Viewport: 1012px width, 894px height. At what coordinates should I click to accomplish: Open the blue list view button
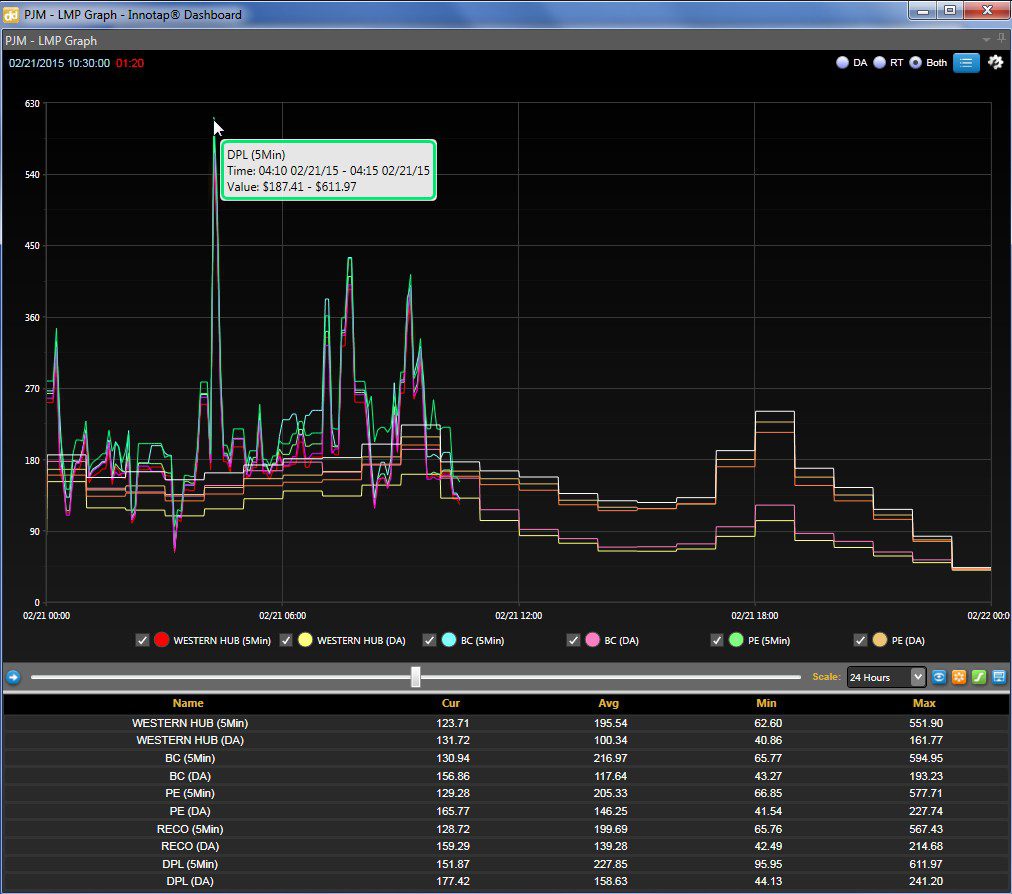[x=966, y=63]
